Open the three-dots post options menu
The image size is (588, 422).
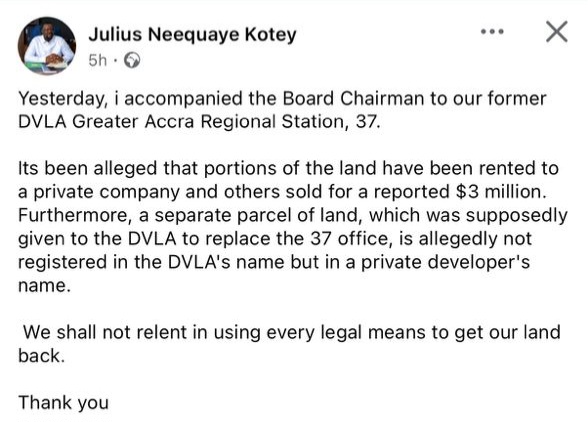pos(492,32)
